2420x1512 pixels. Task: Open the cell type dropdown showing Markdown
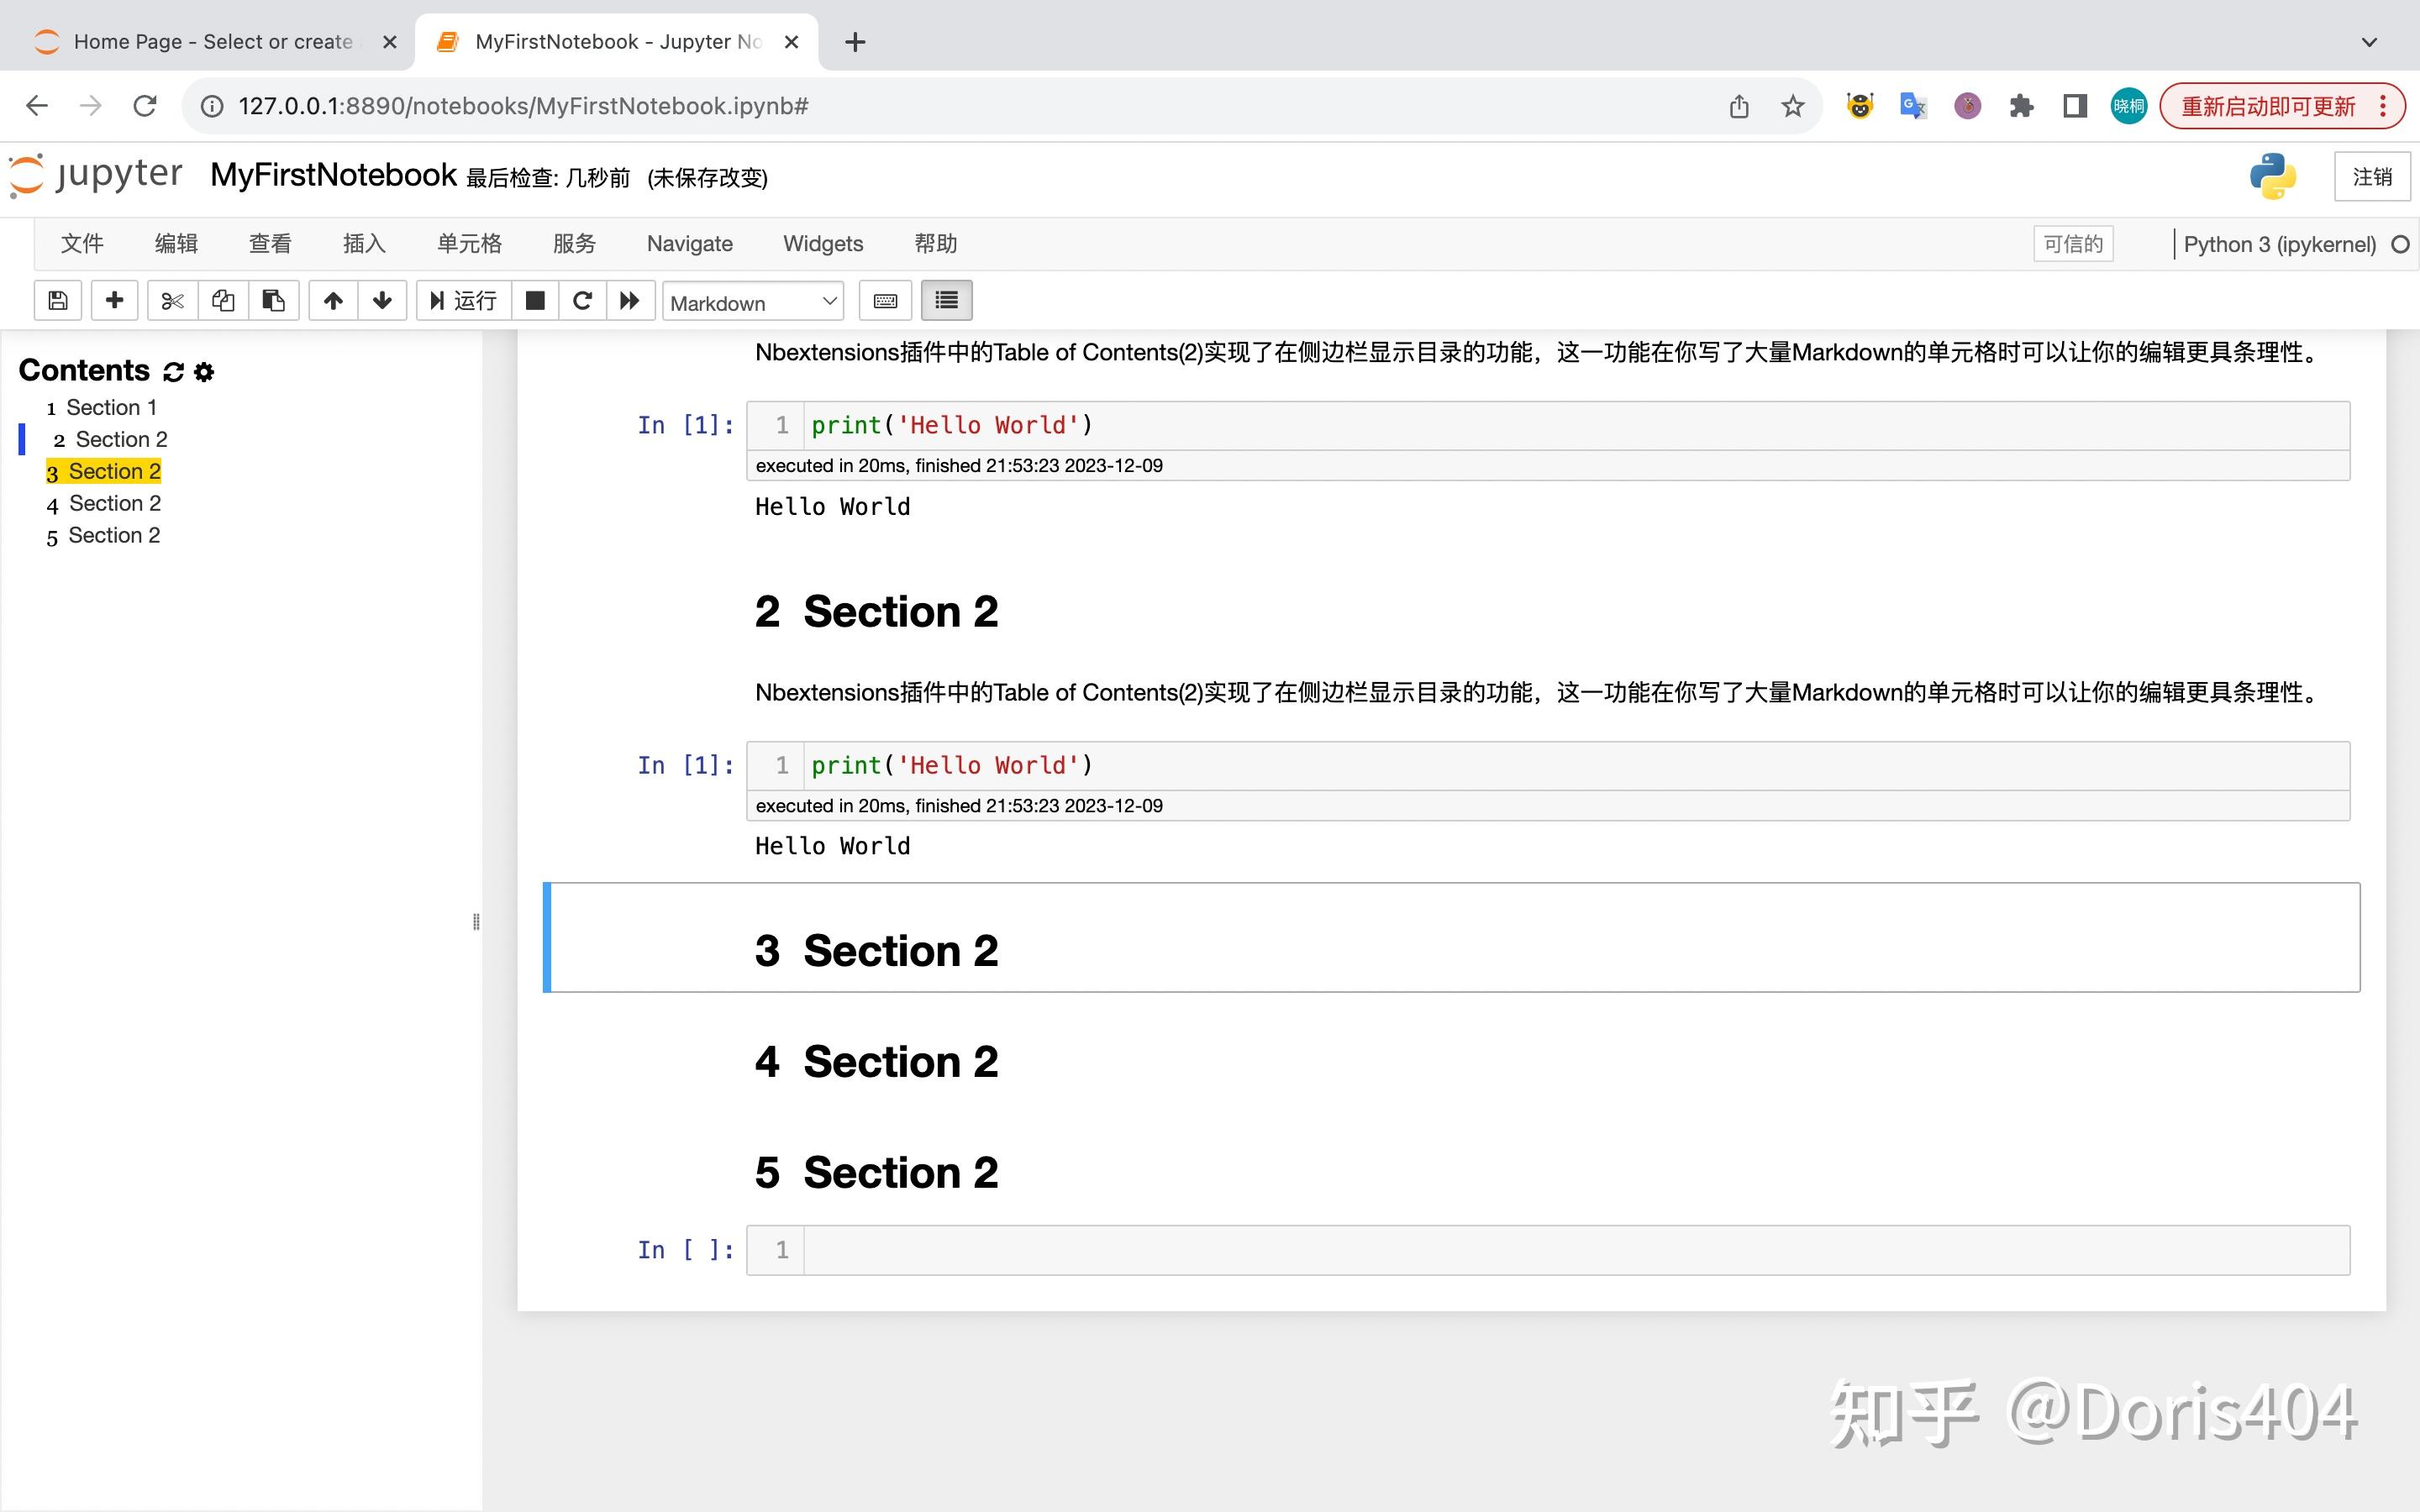[752, 302]
